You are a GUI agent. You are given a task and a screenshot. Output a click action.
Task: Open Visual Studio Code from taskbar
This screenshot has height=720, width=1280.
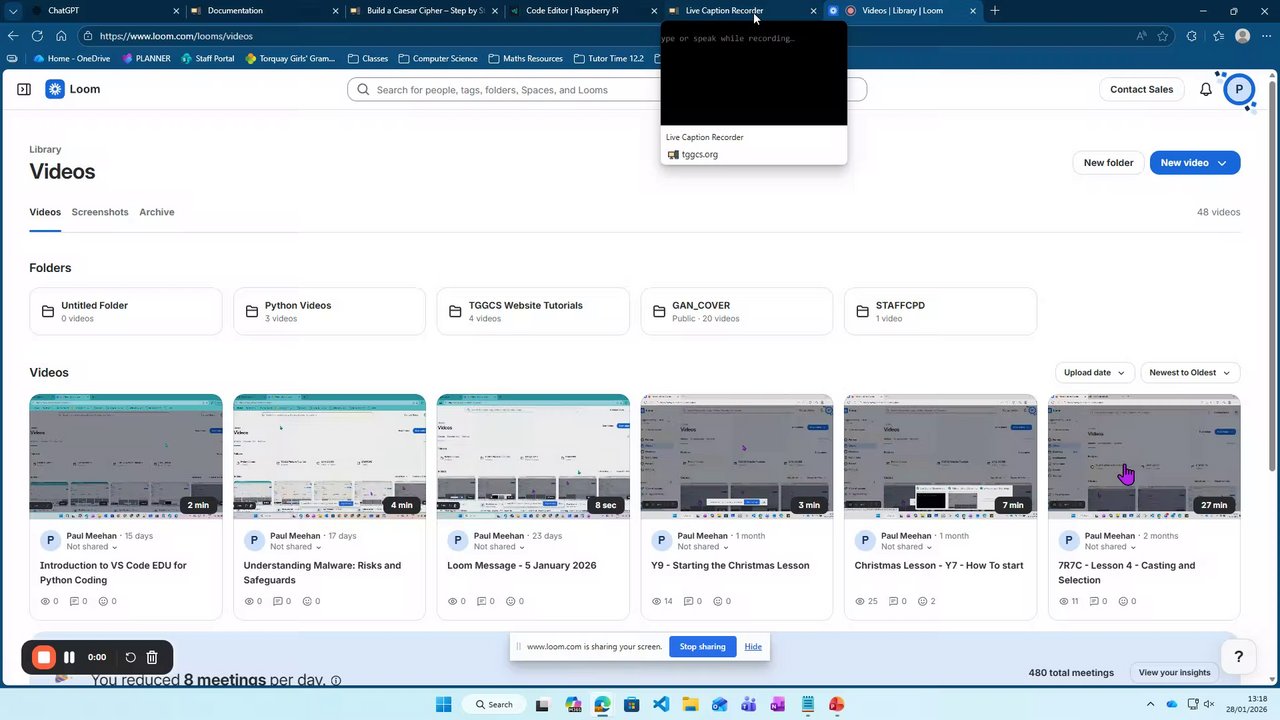pyautogui.click(x=661, y=704)
